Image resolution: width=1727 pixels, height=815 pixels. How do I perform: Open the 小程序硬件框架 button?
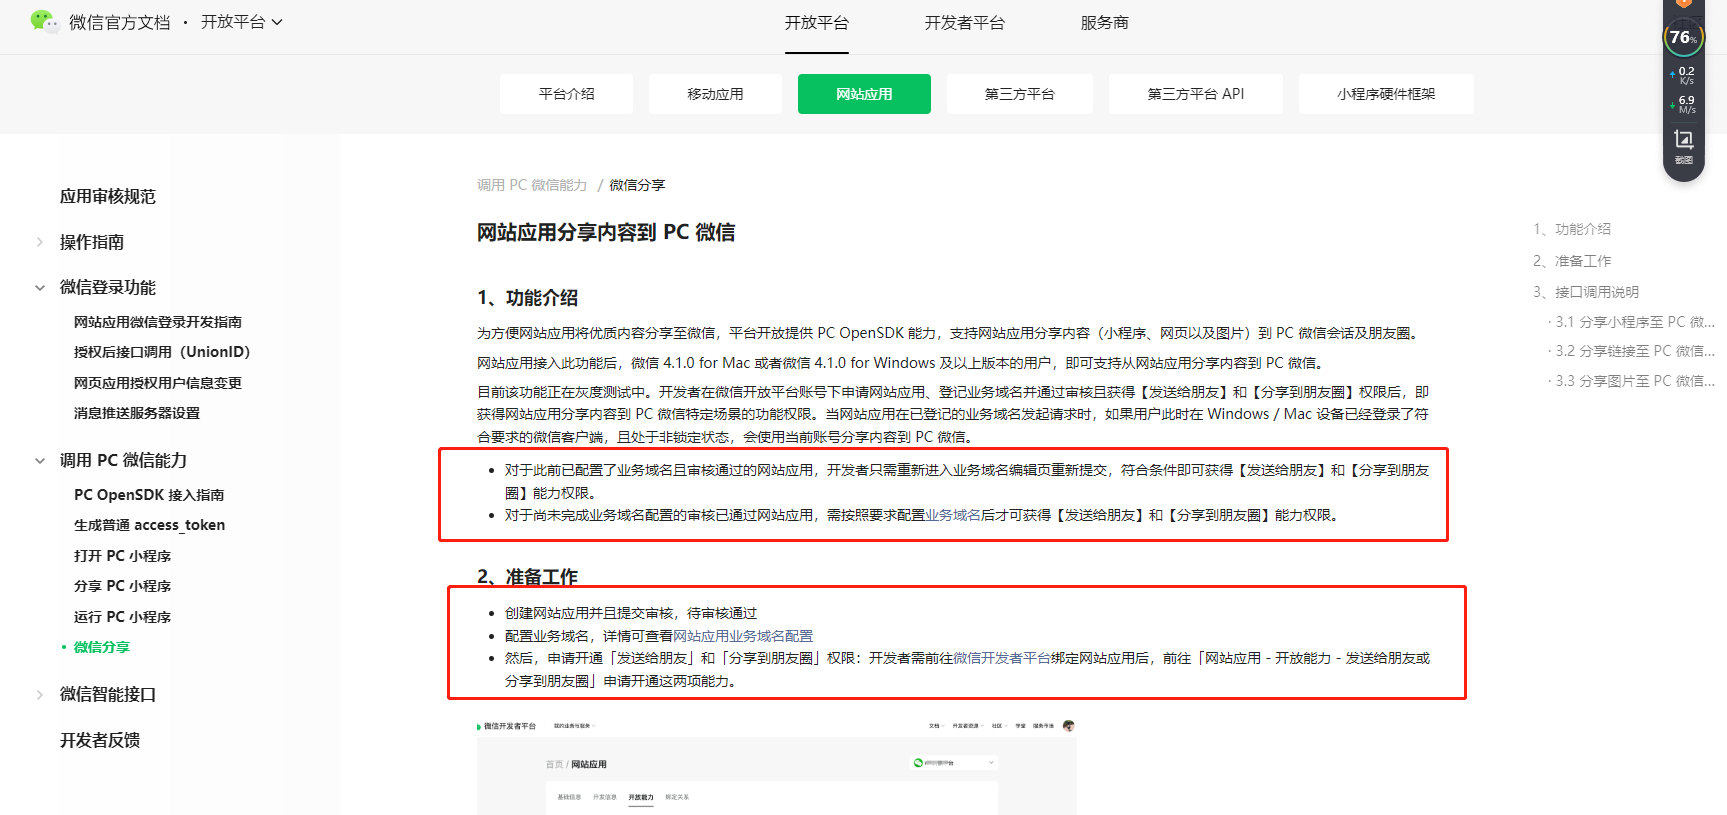[1385, 94]
